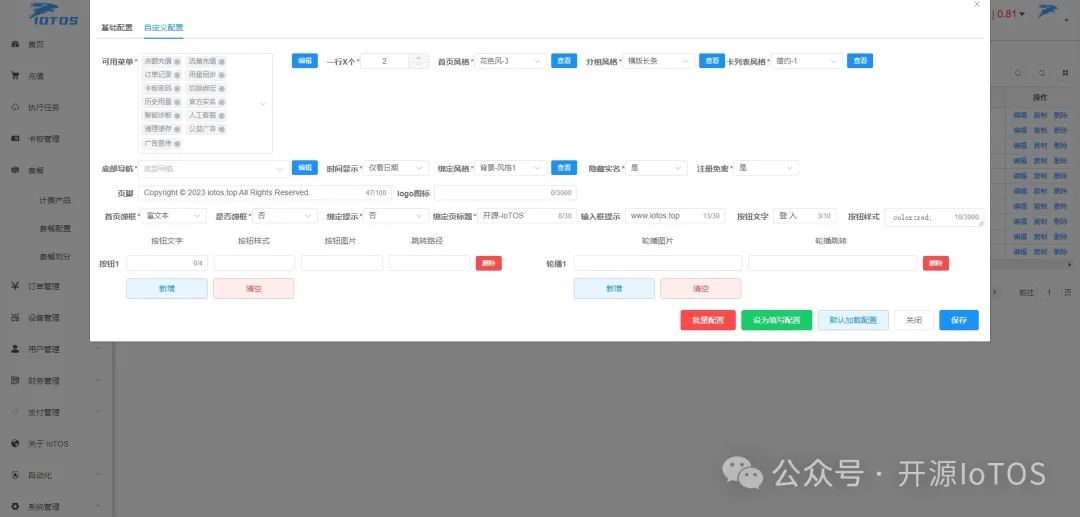This screenshot has width=1080, height=517.
Task: Remove the 历史用量 tag from 可用菜单
Action: [x=178, y=102]
